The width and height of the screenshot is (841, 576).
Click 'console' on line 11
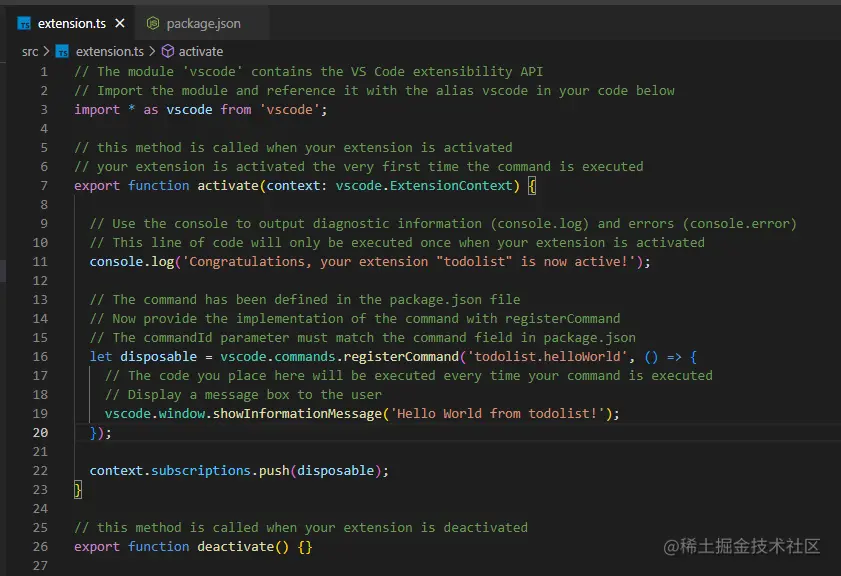pos(116,262)
